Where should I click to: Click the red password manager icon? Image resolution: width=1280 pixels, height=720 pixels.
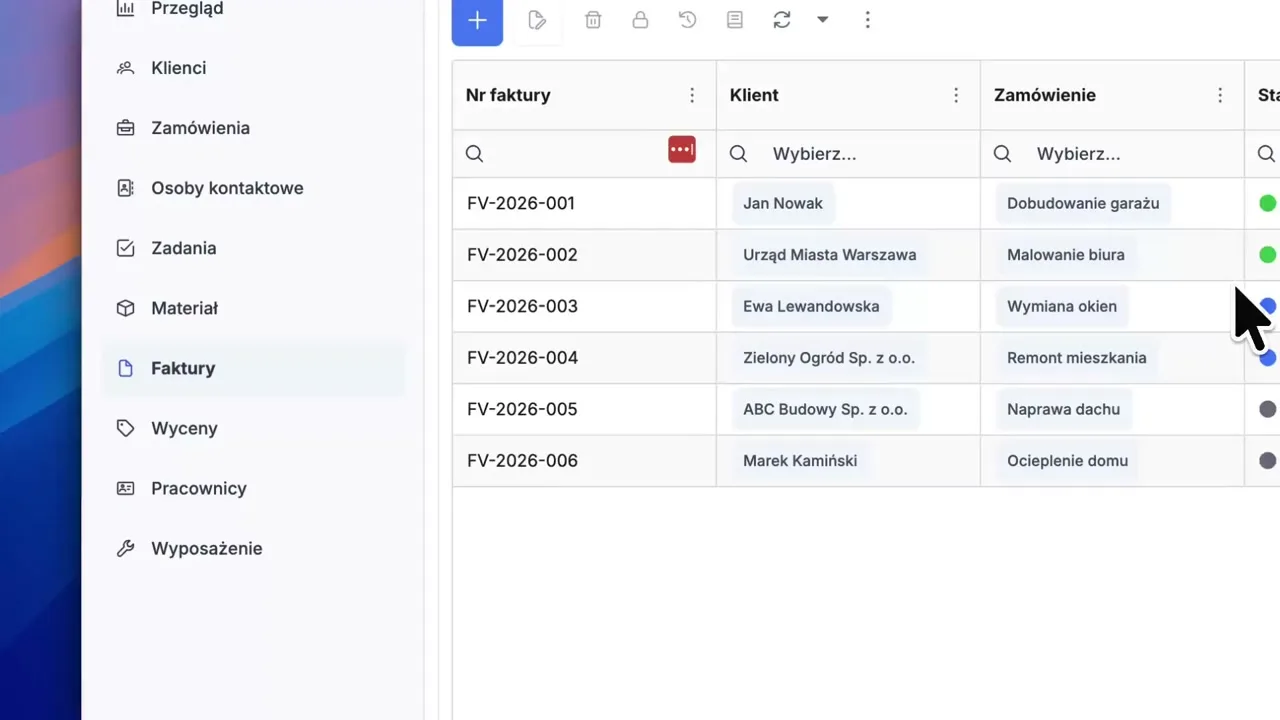[x=682, y=150]
